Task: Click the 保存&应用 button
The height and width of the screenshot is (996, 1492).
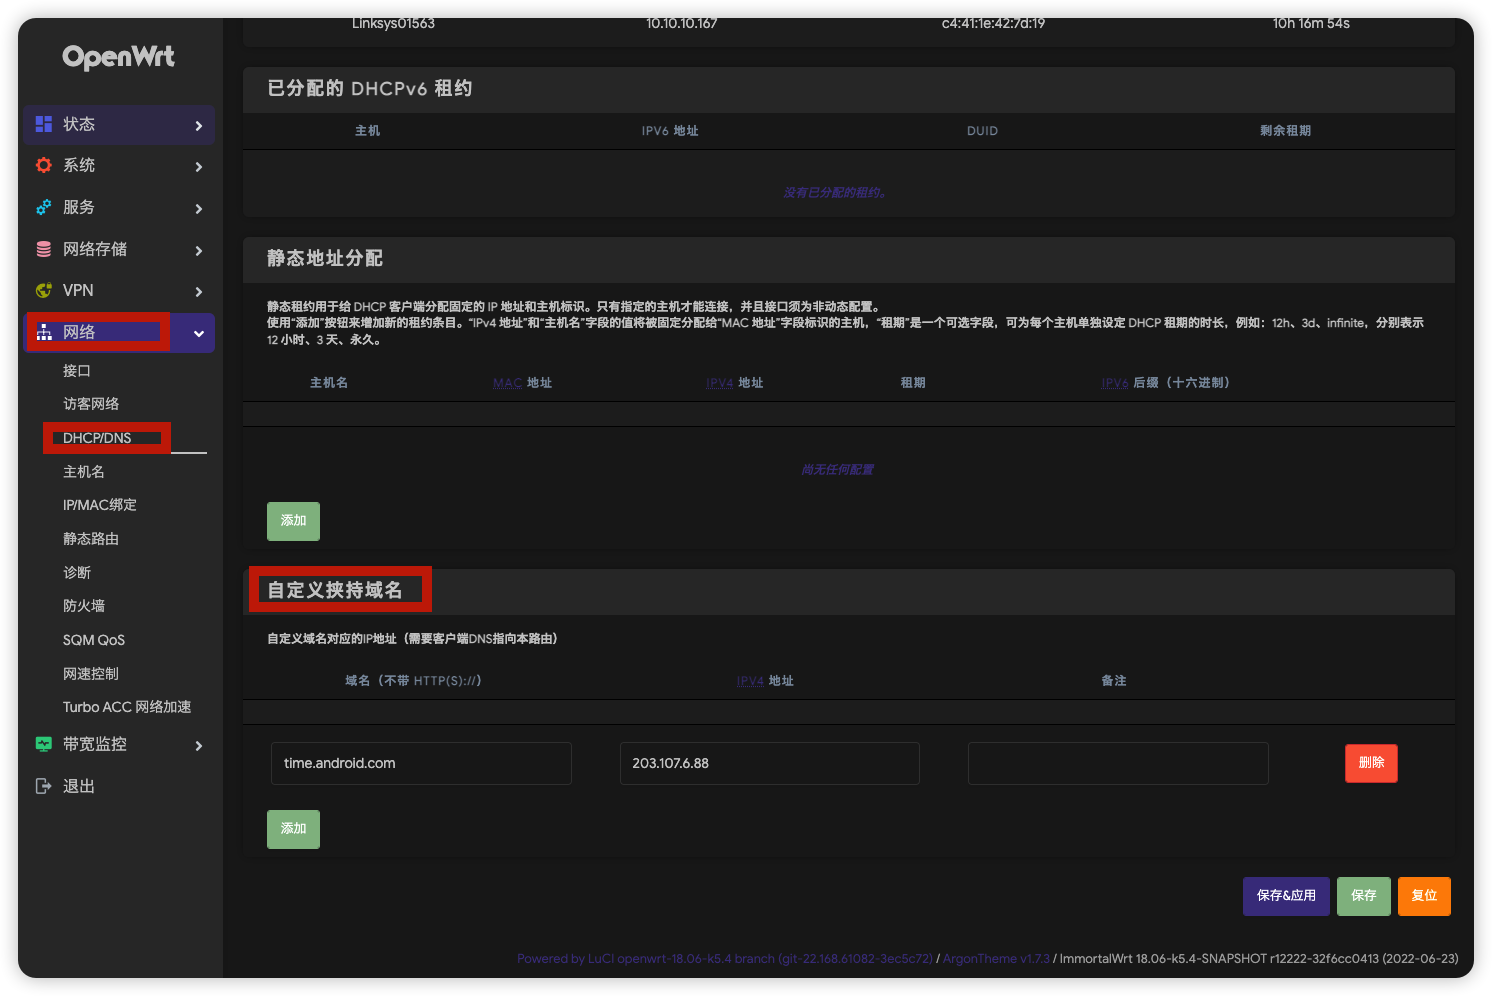Action: click(1286, 896)
